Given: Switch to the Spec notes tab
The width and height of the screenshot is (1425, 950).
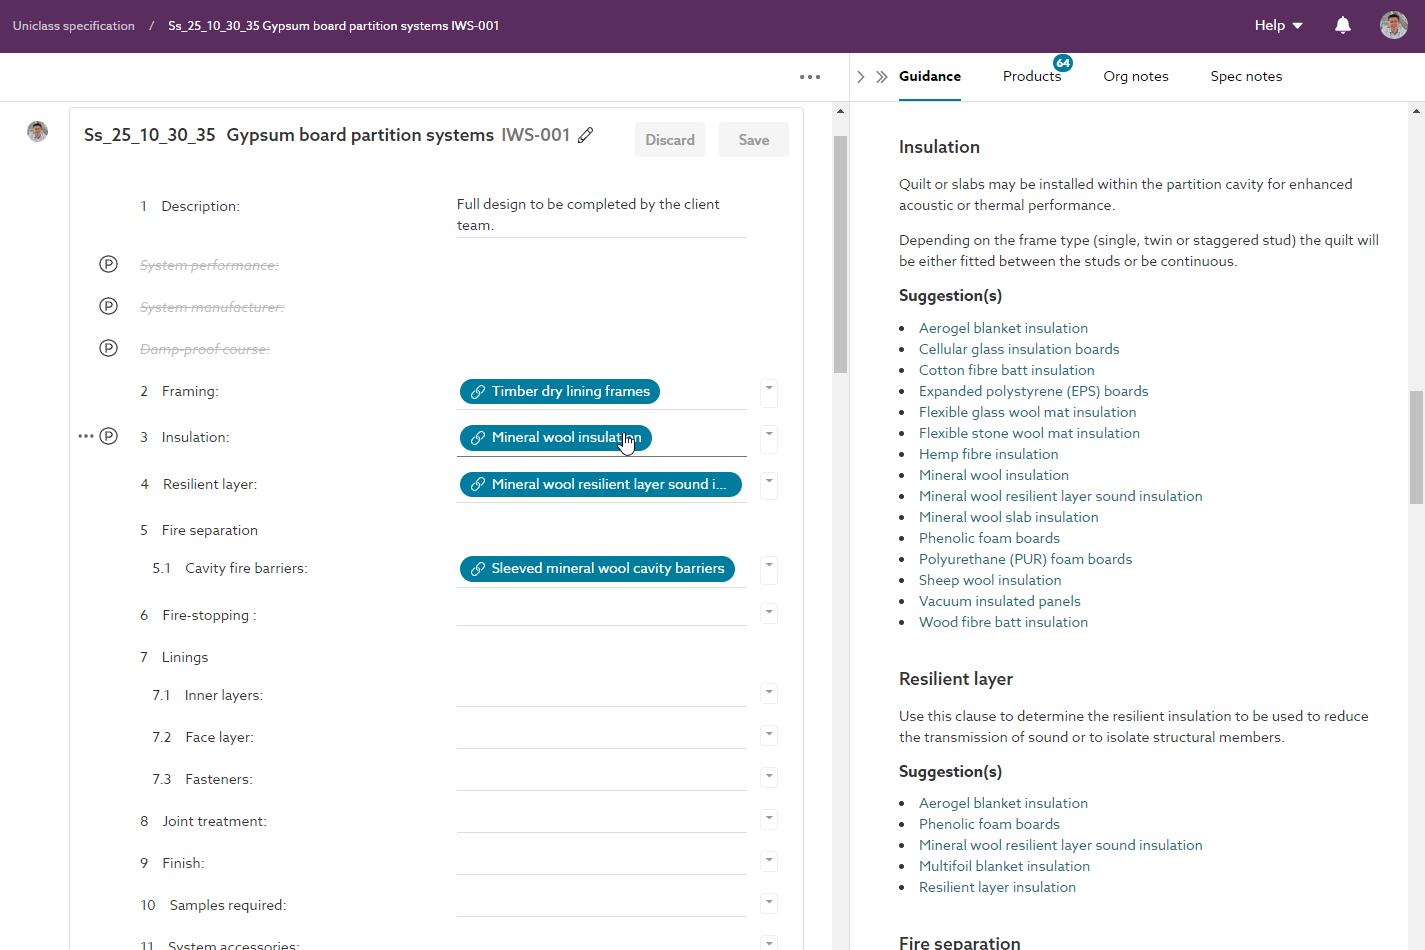Looking at the screenshot, I should 1246,77.
